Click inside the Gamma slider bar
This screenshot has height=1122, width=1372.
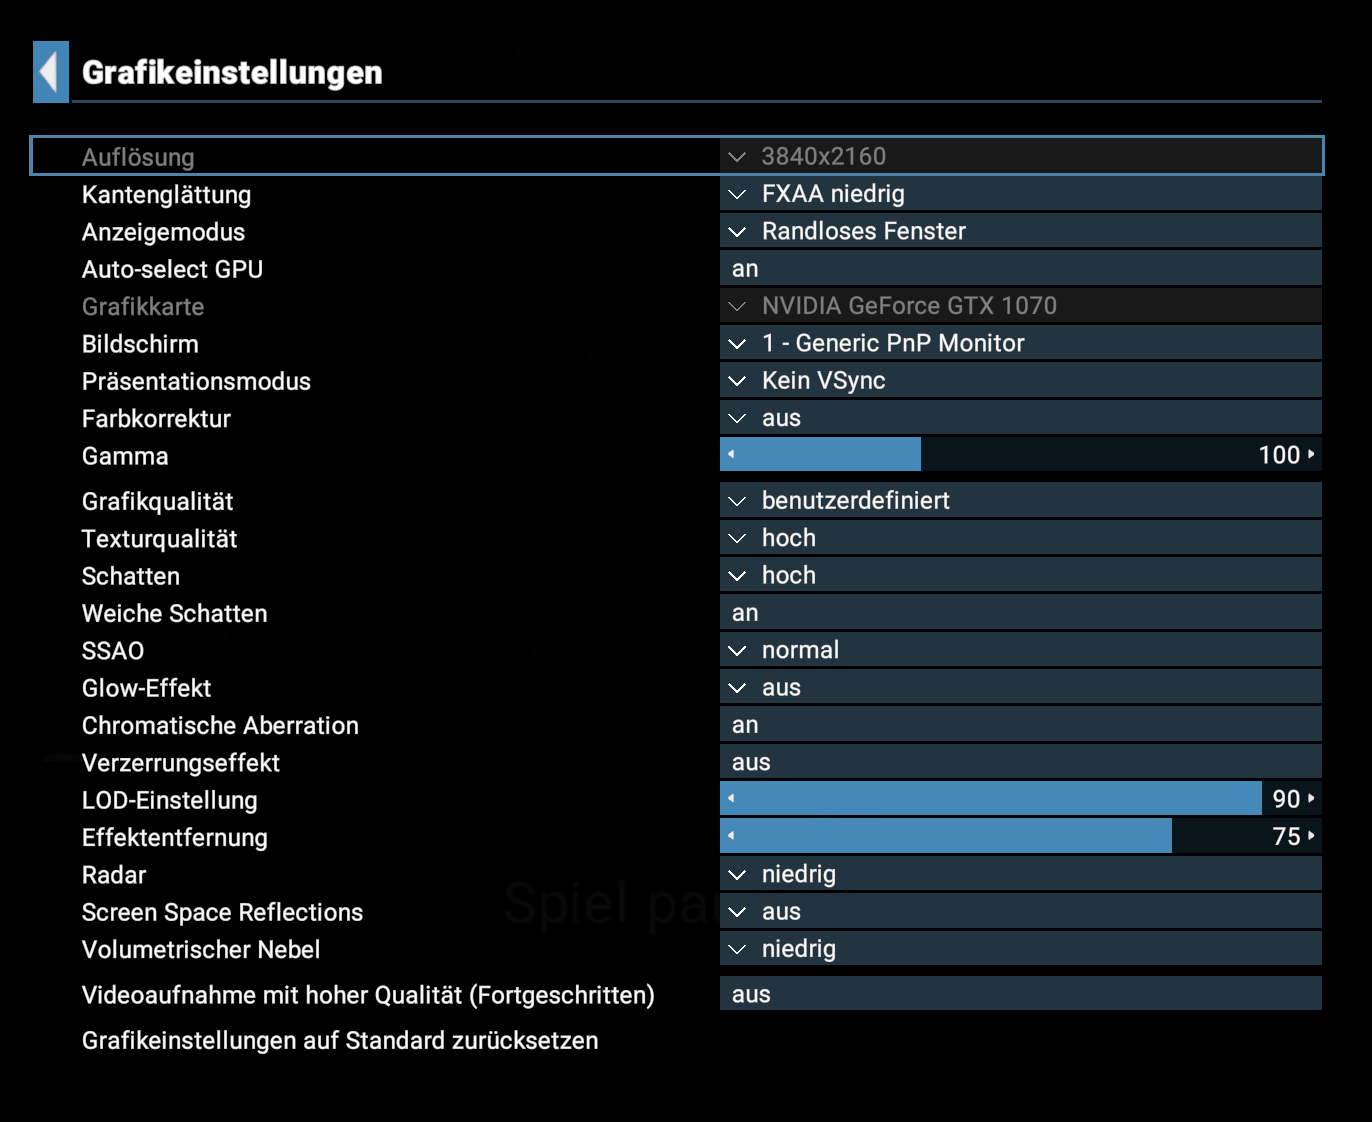(x=1021, y=454)
